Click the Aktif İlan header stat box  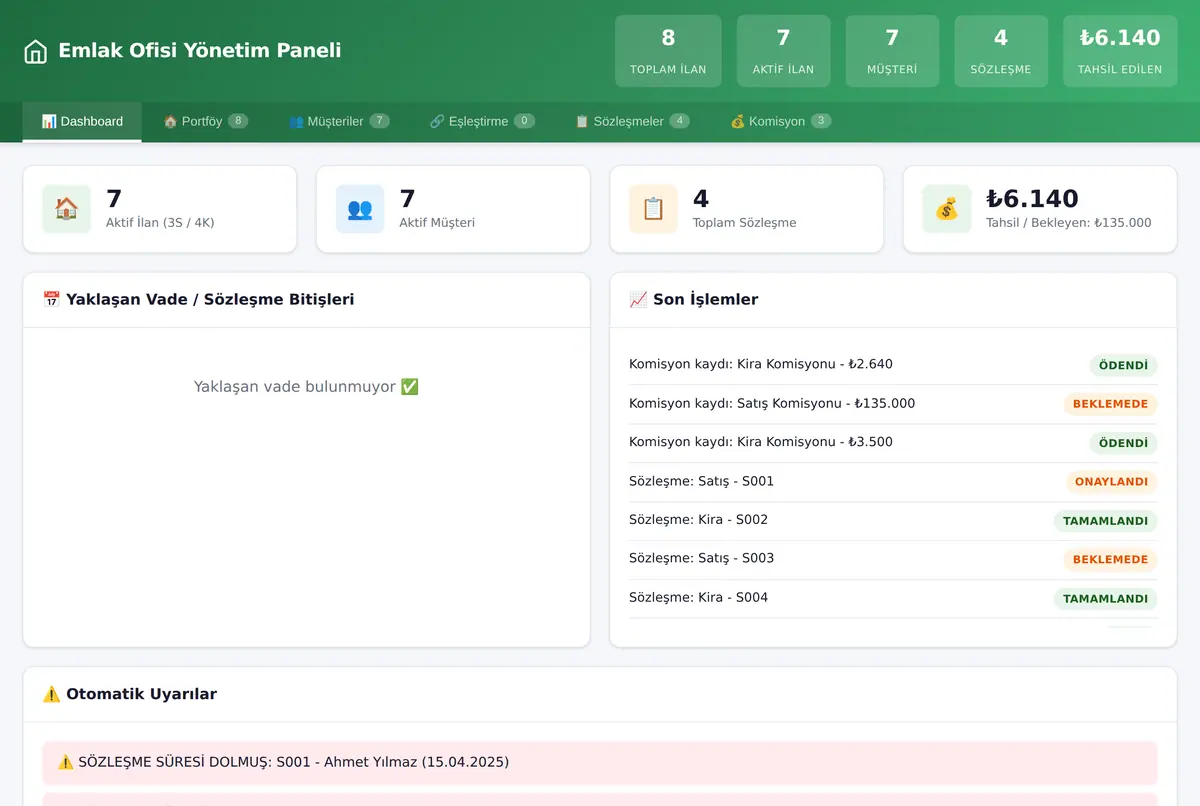783,51
